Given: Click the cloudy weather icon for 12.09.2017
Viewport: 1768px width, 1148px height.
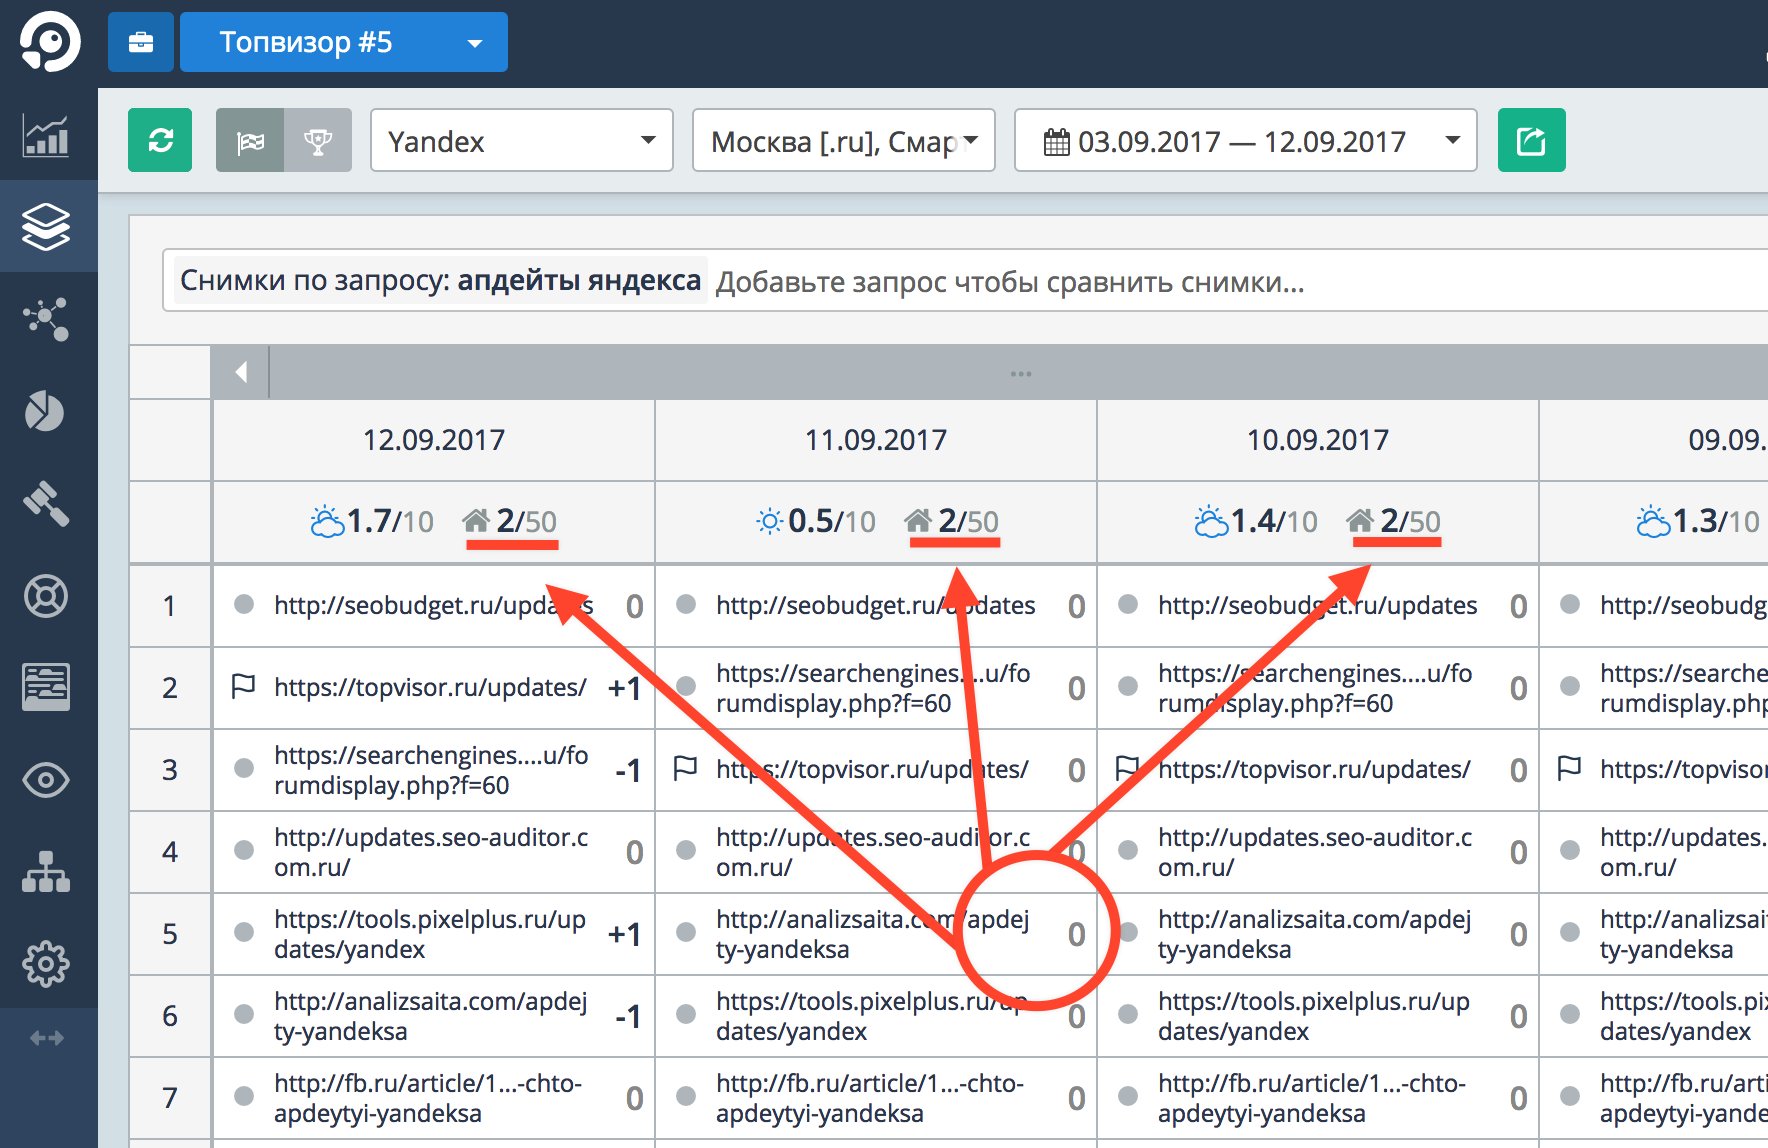Looking at the screenshot, I should tap(326, 521).
